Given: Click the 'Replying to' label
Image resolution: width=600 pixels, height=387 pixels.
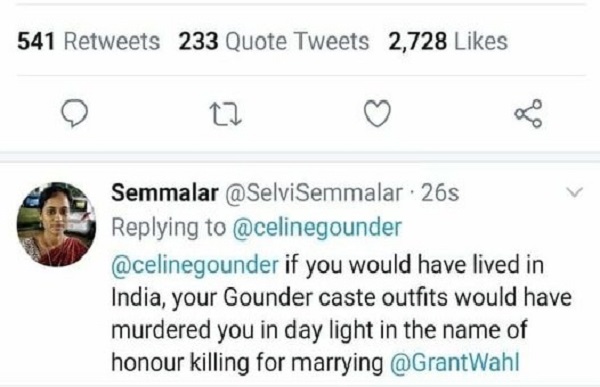Looking at the screenshot, I should 169,228.
